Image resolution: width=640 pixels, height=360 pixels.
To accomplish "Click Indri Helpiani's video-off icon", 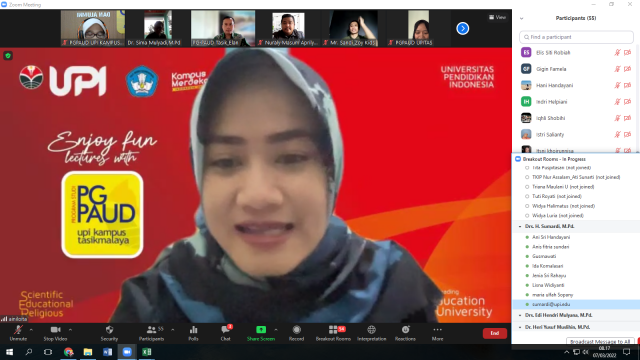I will [627, 102].
